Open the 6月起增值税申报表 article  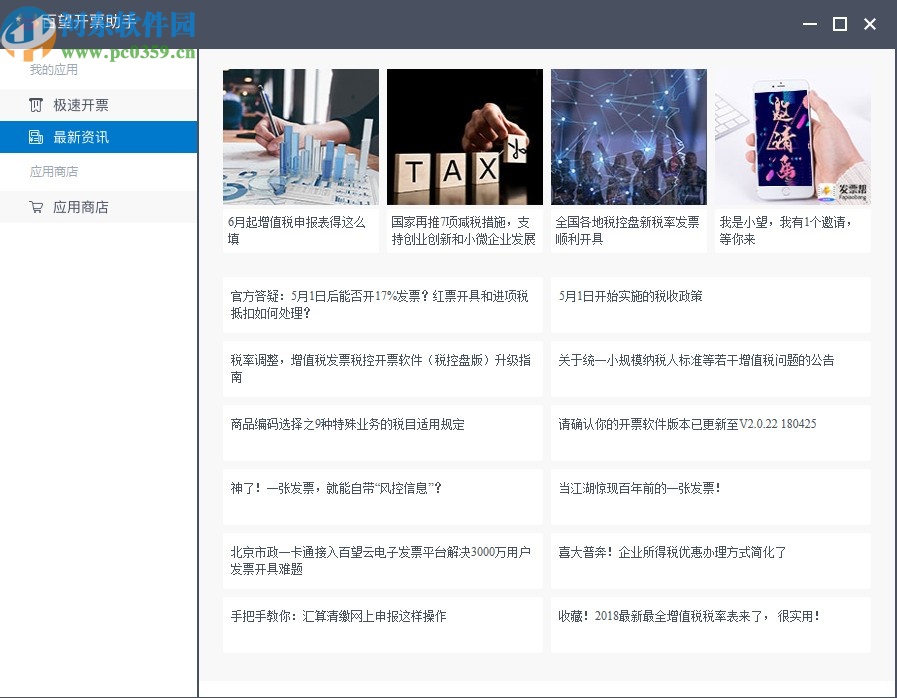click(300, 230)
